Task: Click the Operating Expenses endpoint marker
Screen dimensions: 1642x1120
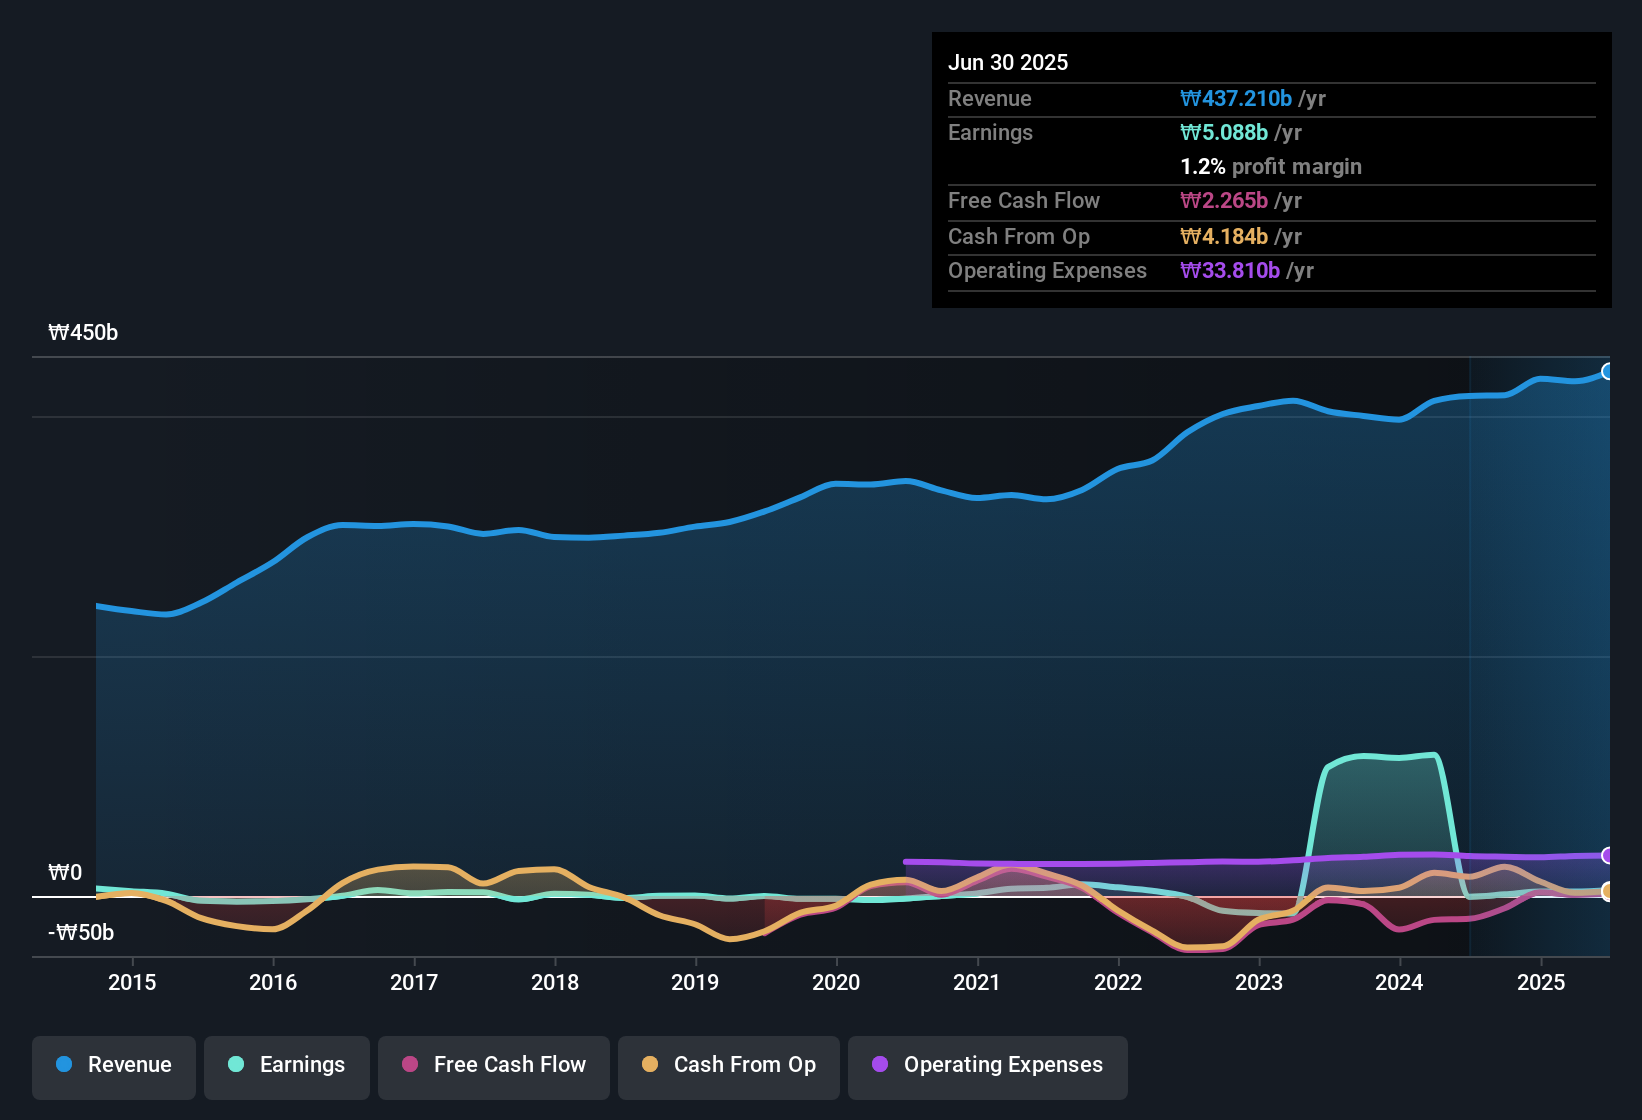Action: coord(1608,857)
